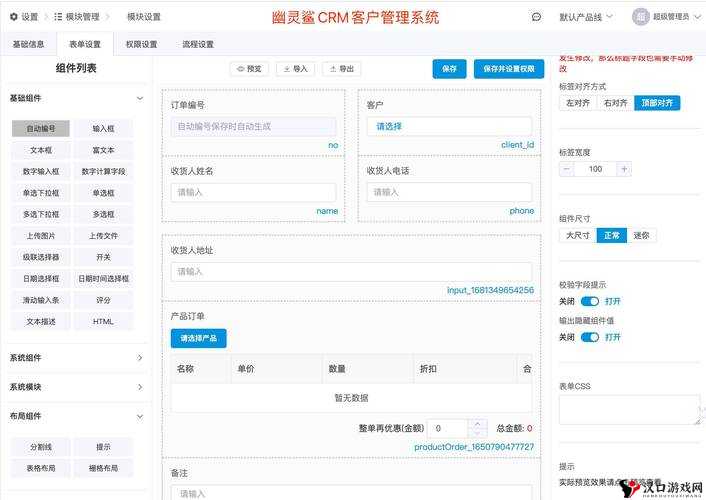Open the chat message icon
This screenshot has width=706, height=500.
pos(536,17)
